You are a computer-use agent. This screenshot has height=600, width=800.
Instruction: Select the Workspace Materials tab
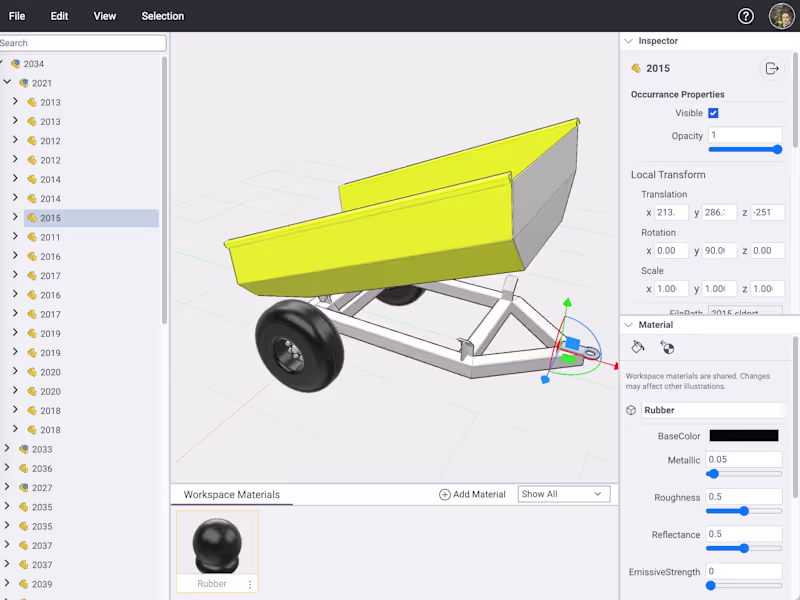click(232, 495)
